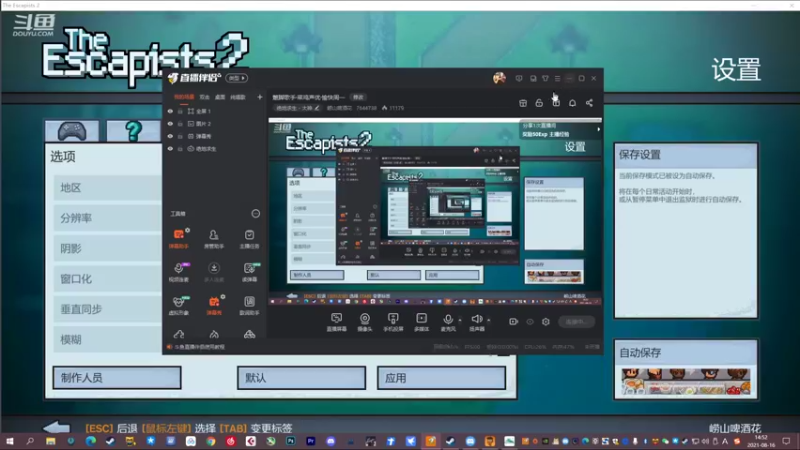Click the message icon beside the avatar

pyautogui.click(x=519, y=79)
